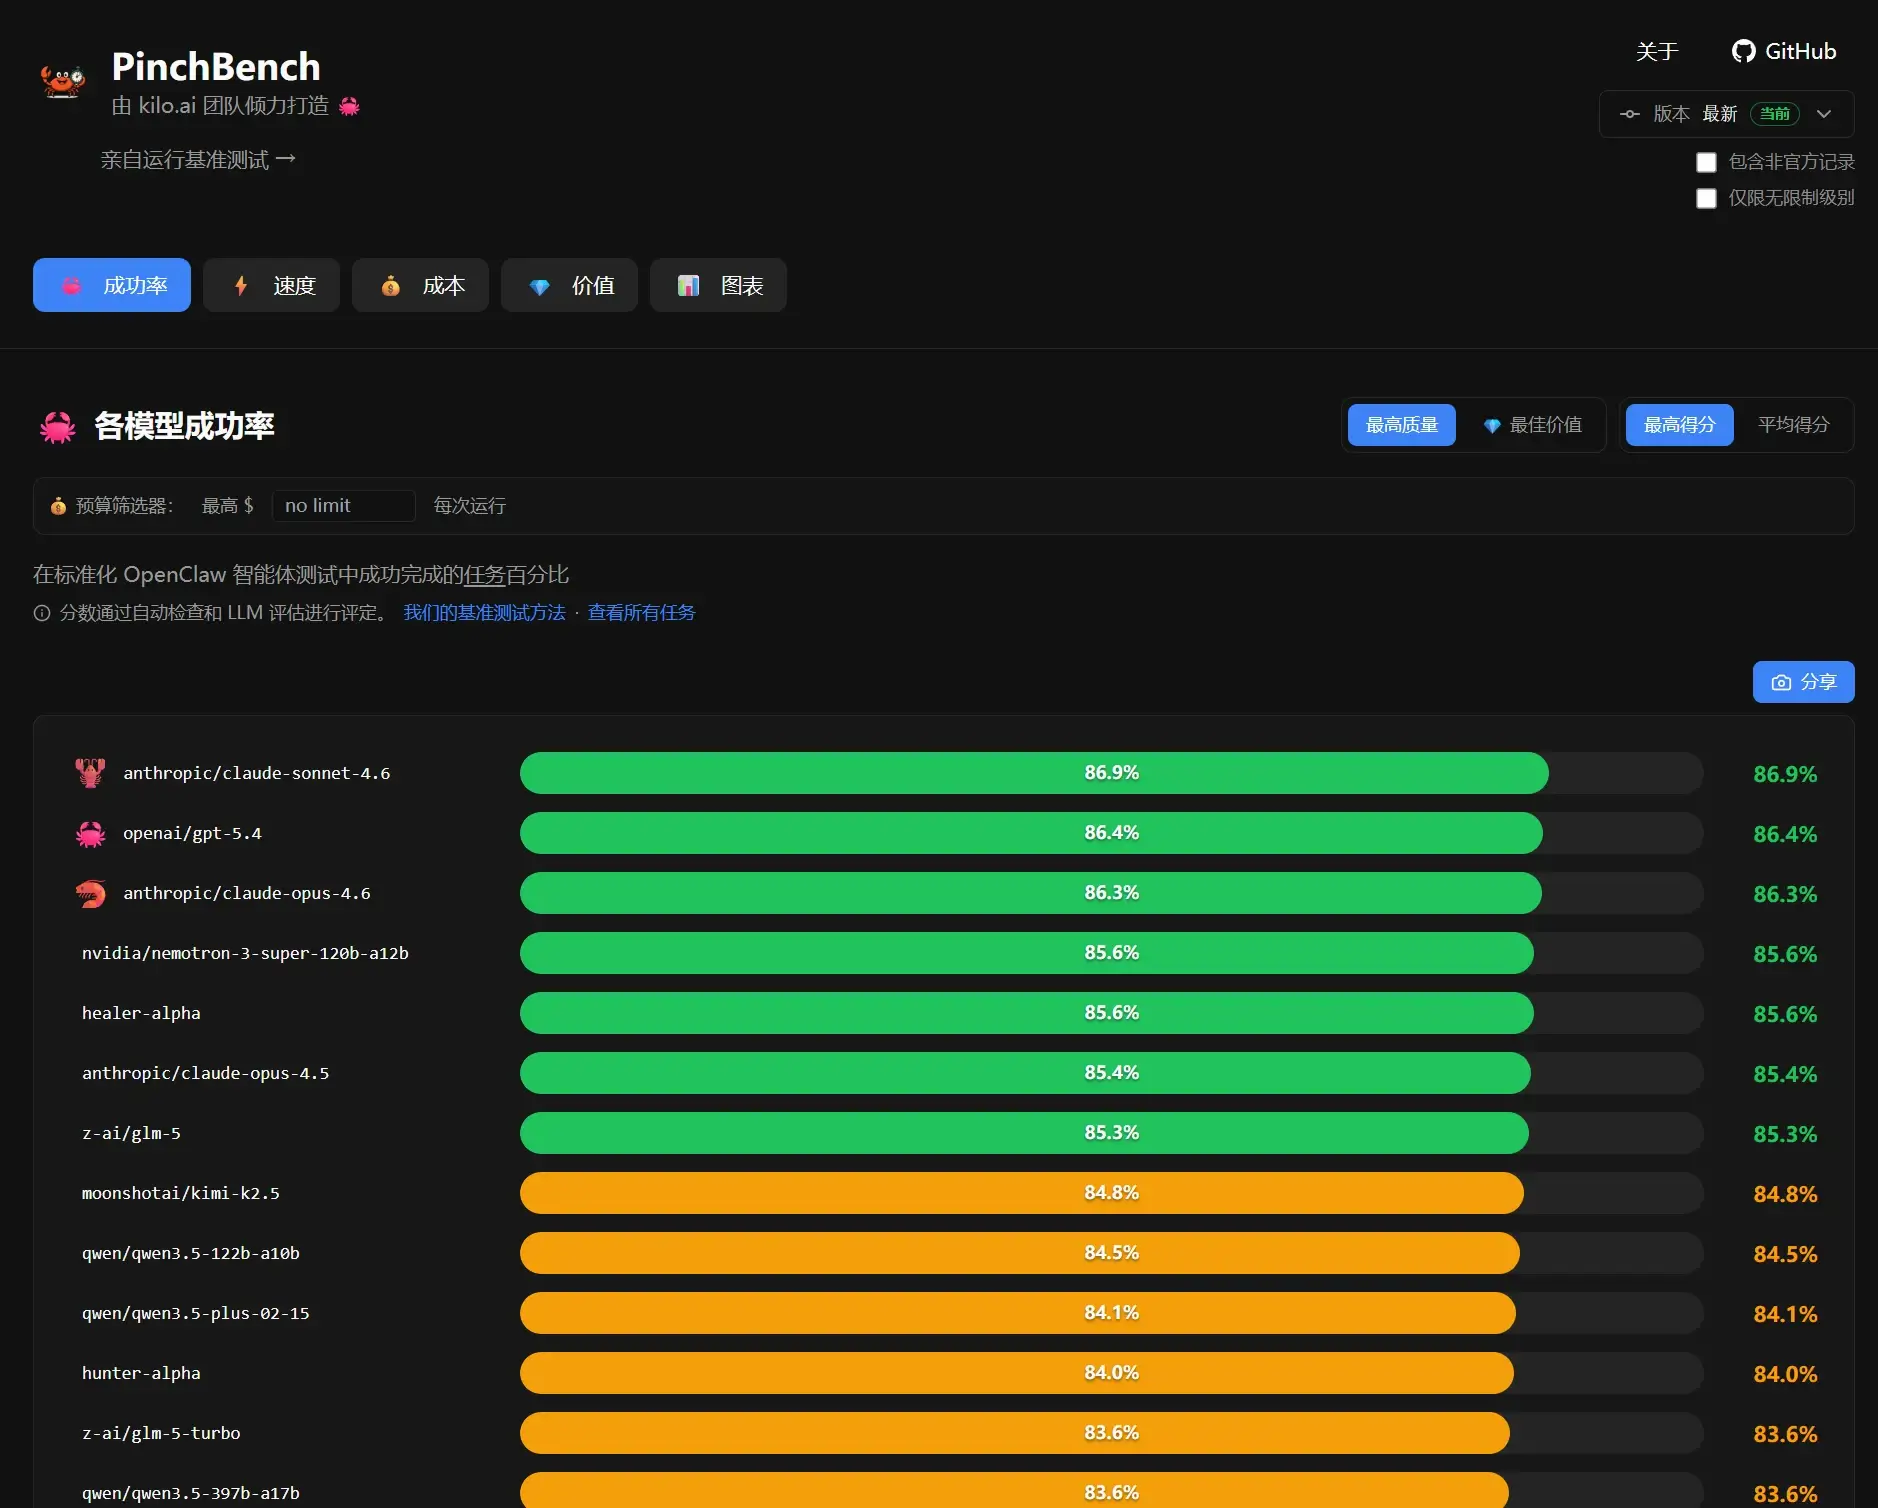Click the shrimp icon beside claude-opus-4.6
The height and width of the screenshot is (1508, 1878).
90,894
